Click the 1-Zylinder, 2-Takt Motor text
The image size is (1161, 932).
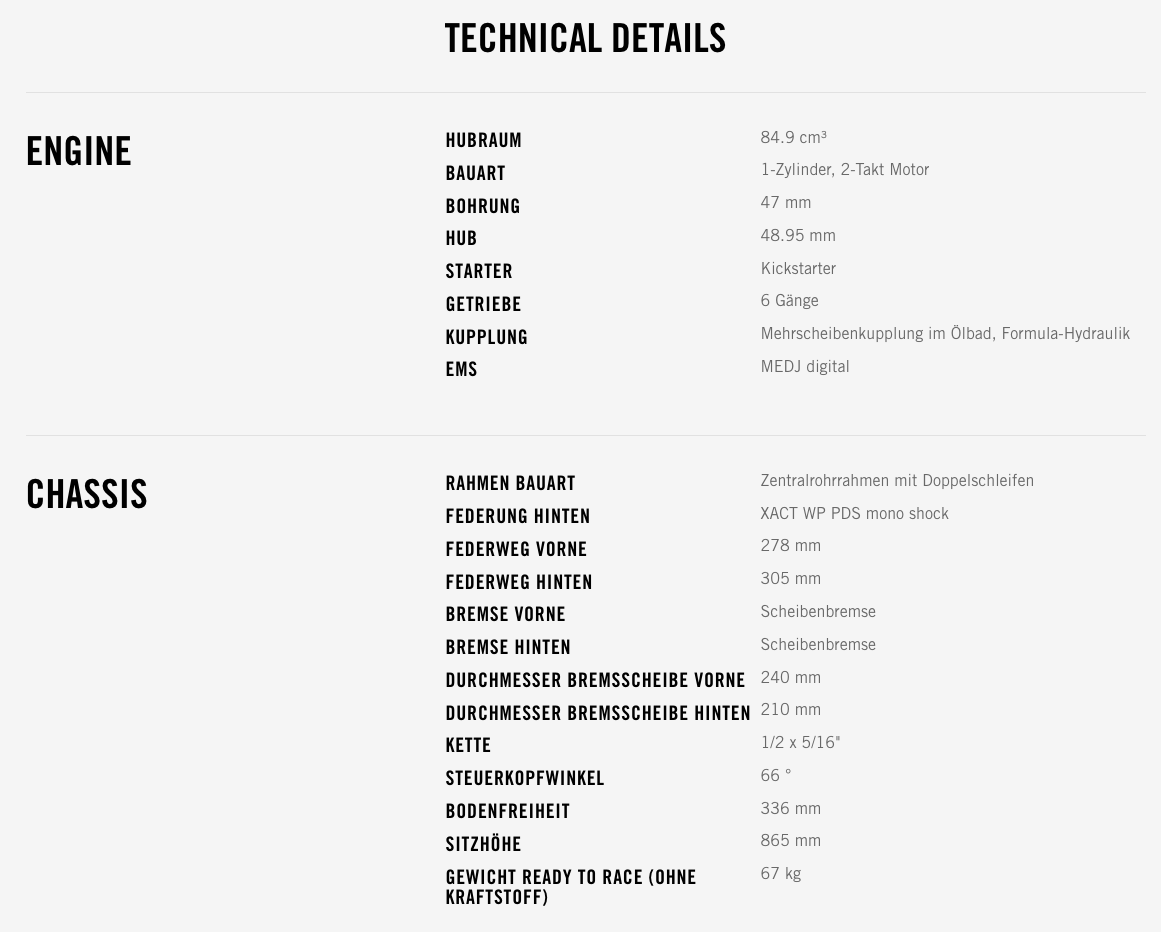click(844, 170)
